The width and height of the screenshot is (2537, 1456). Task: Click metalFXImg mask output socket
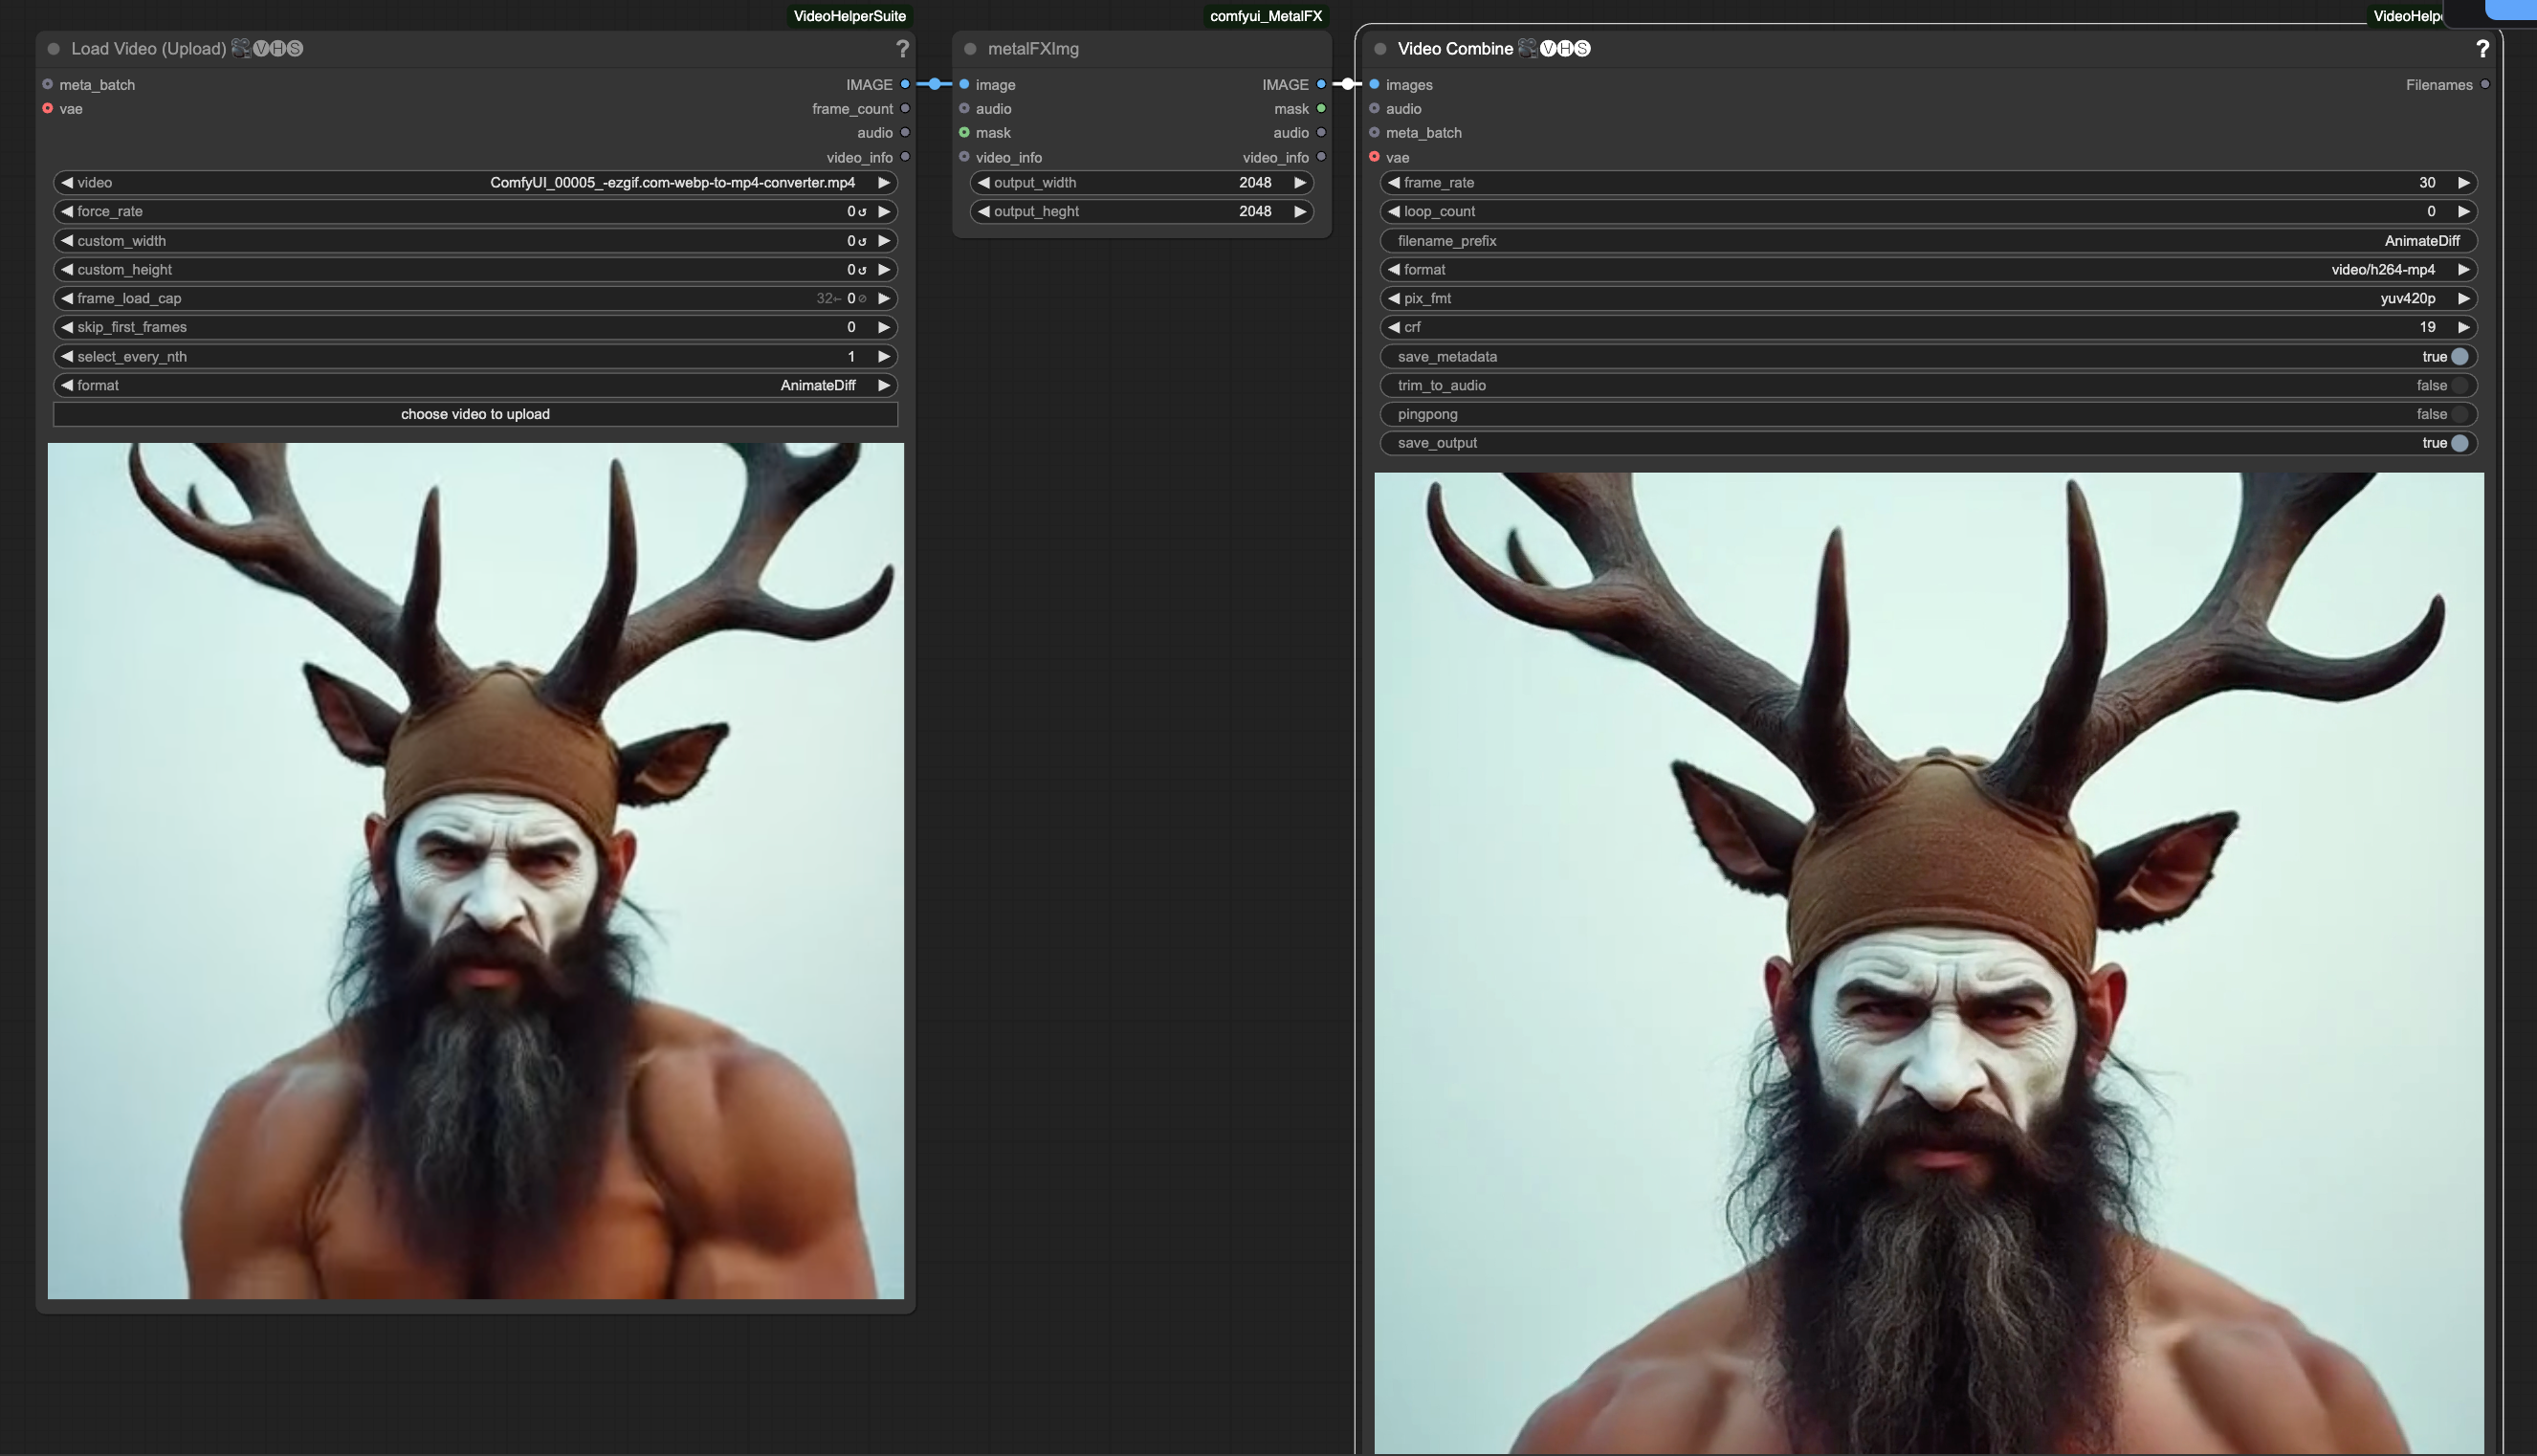(1321, 108)
